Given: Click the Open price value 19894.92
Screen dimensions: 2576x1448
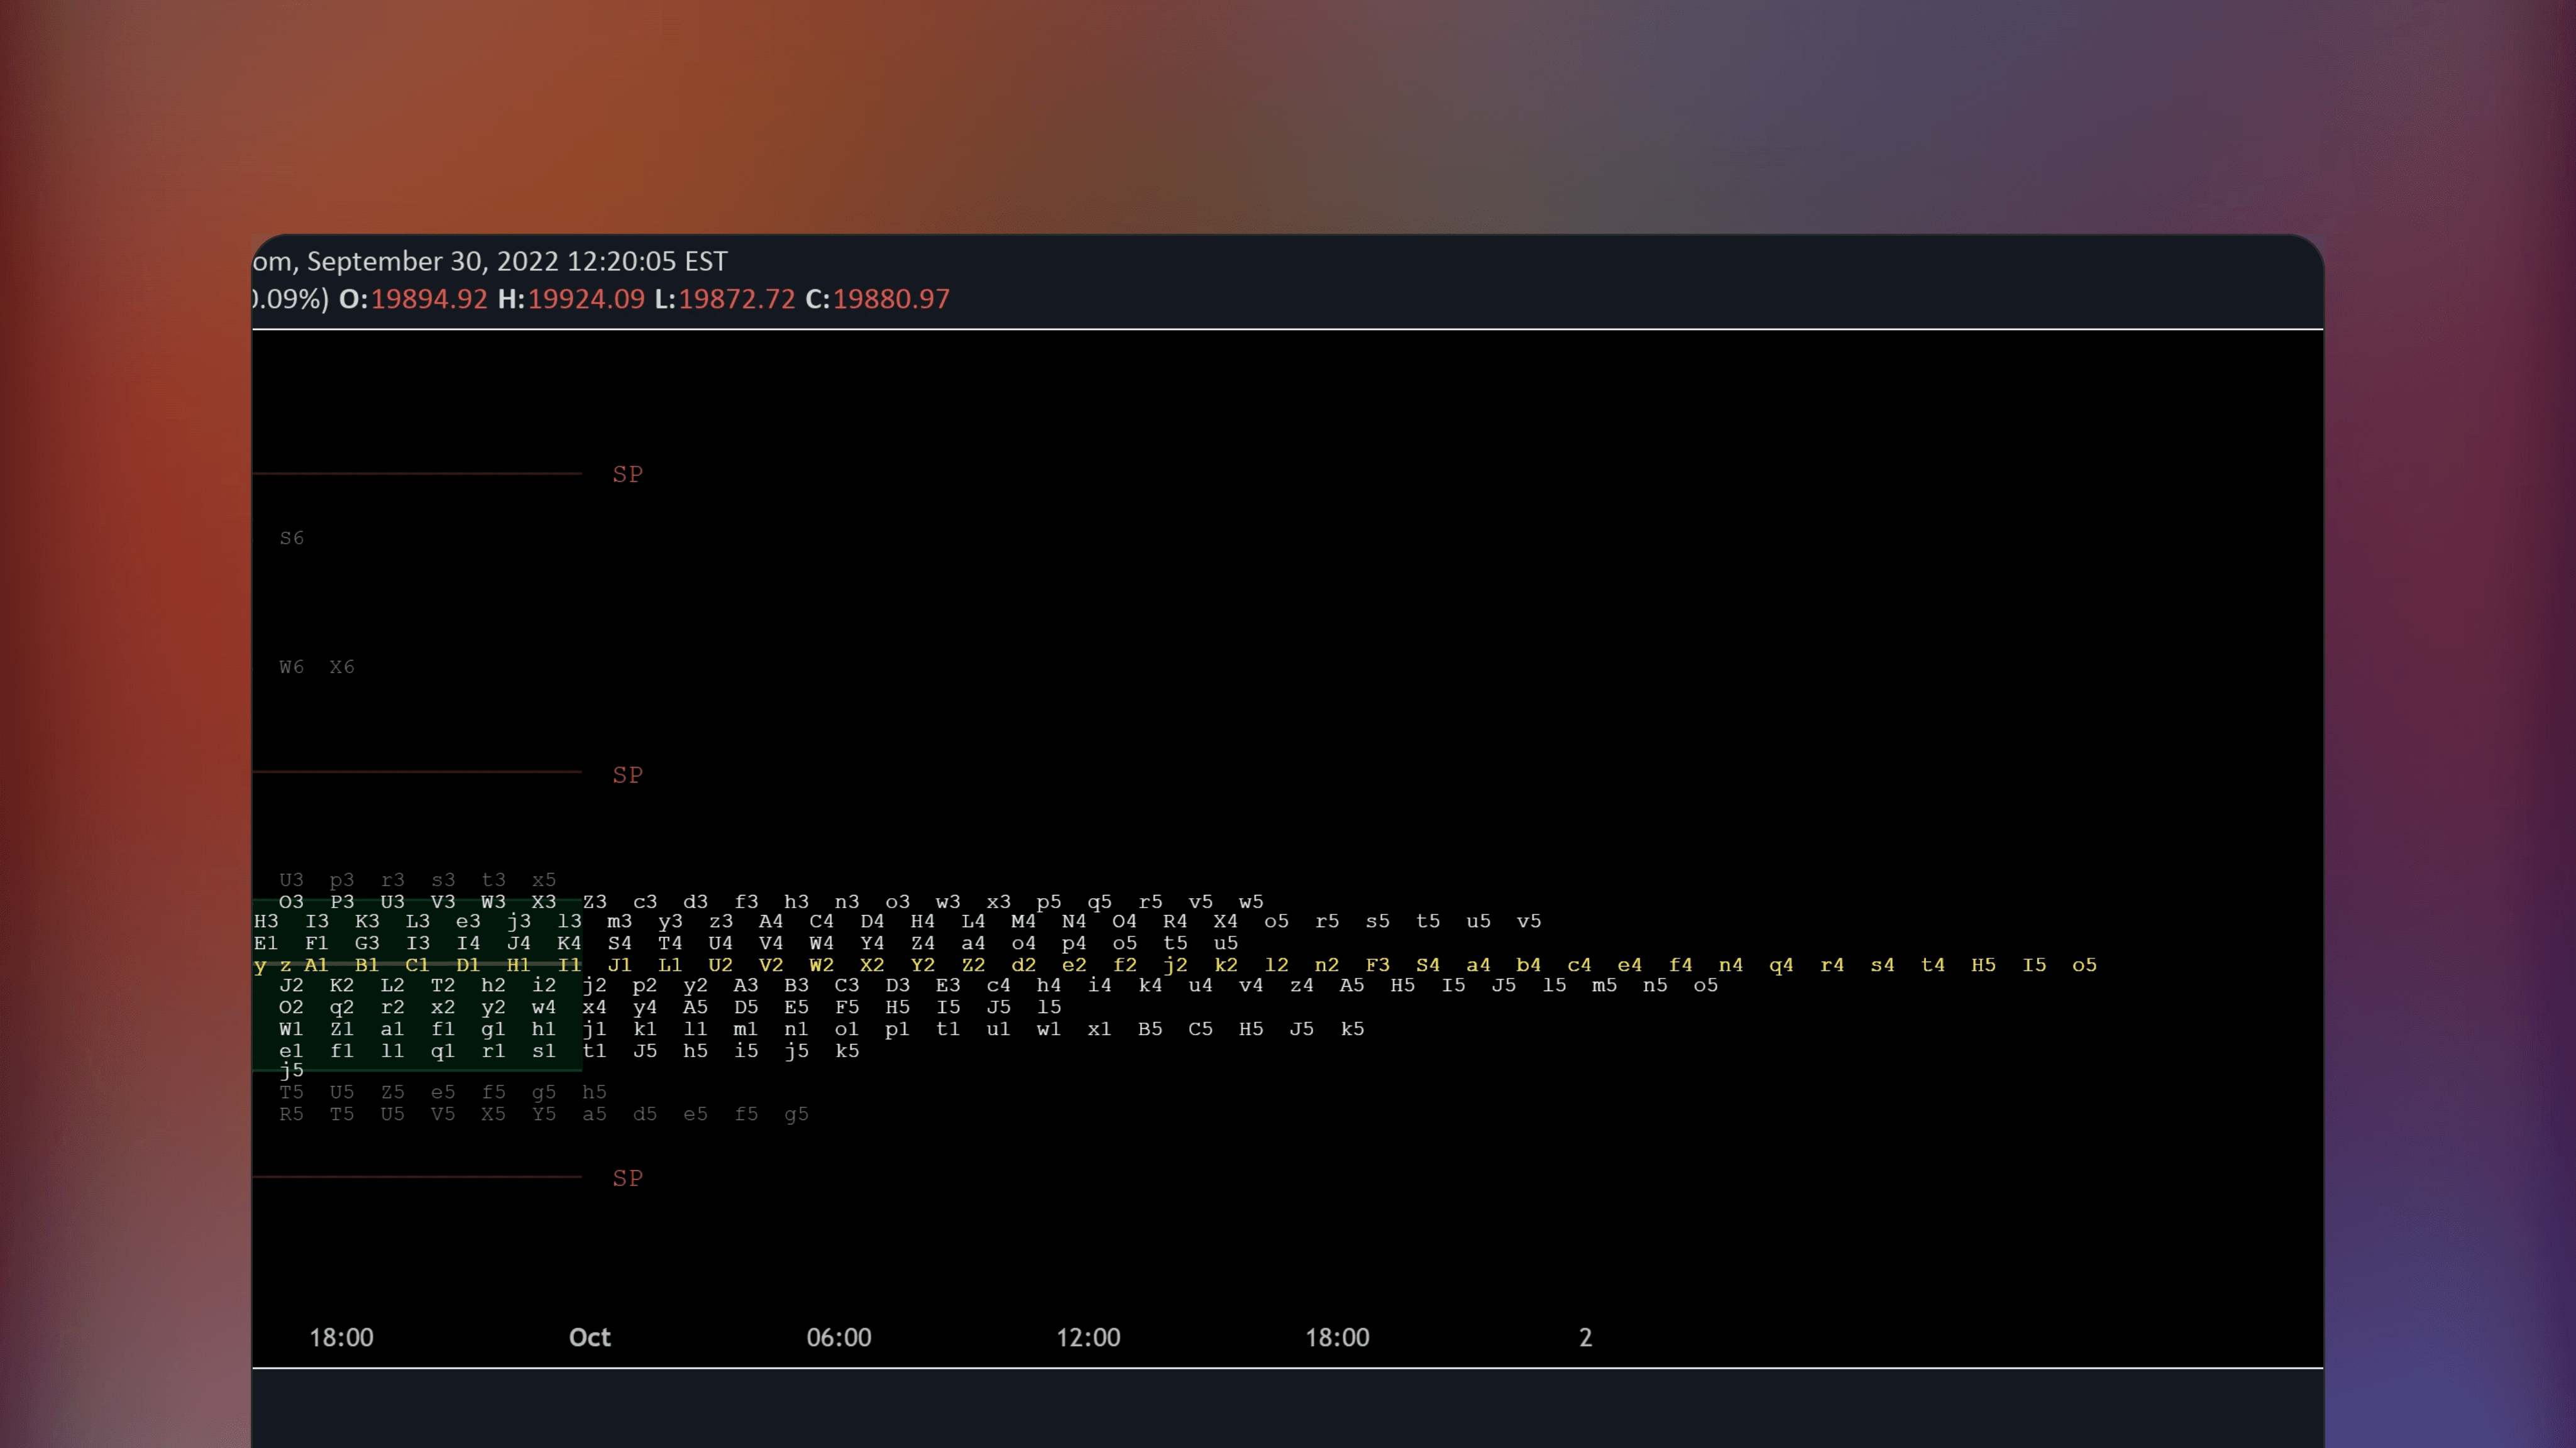Looking at the screenshot, I should (429, 299).
